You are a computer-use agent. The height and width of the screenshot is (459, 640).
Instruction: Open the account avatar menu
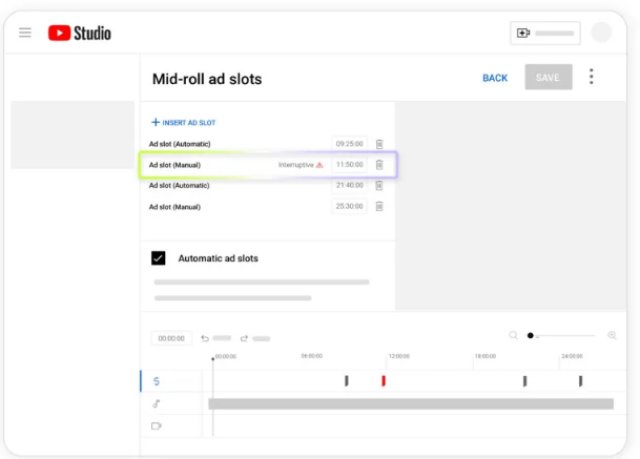601,33
